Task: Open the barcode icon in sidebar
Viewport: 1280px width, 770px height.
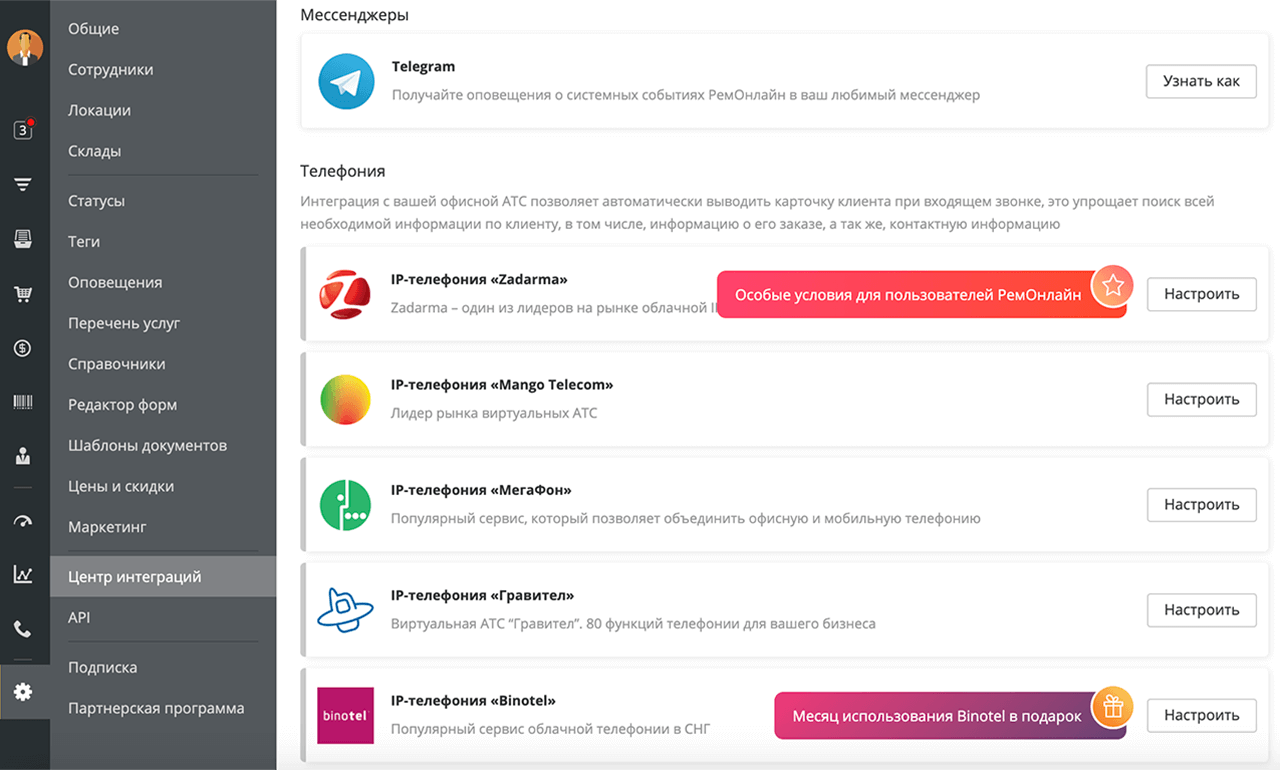Action: tap(23, 402)
